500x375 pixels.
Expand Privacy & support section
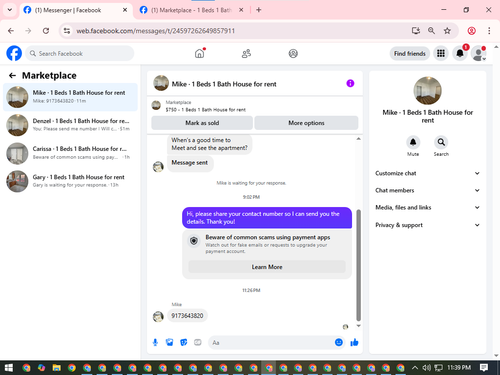click(428, 225)
